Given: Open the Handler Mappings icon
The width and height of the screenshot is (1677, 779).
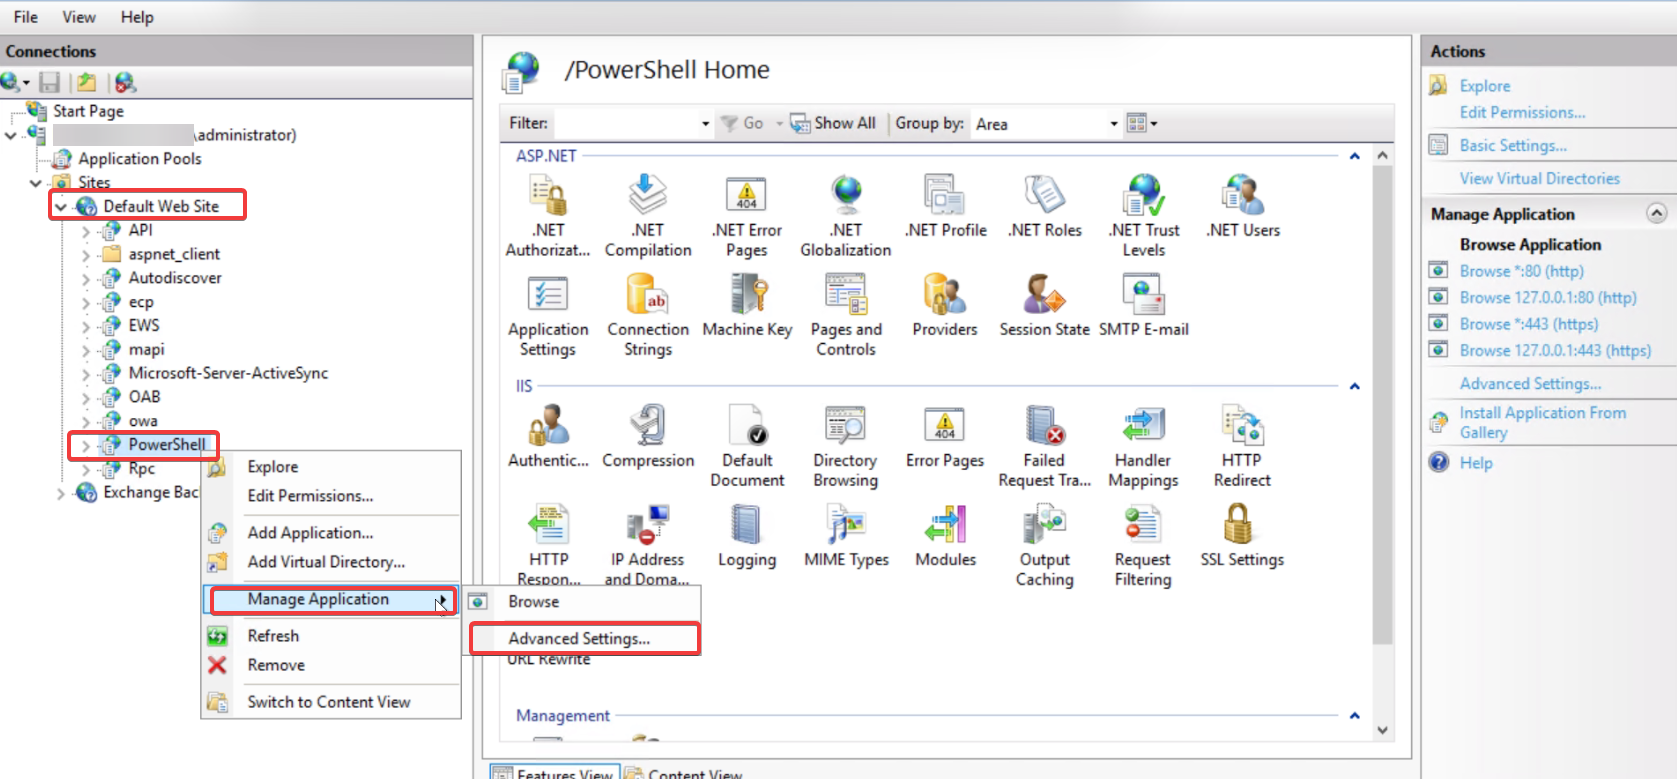Looking at the screenshot, I should 1143,446.
